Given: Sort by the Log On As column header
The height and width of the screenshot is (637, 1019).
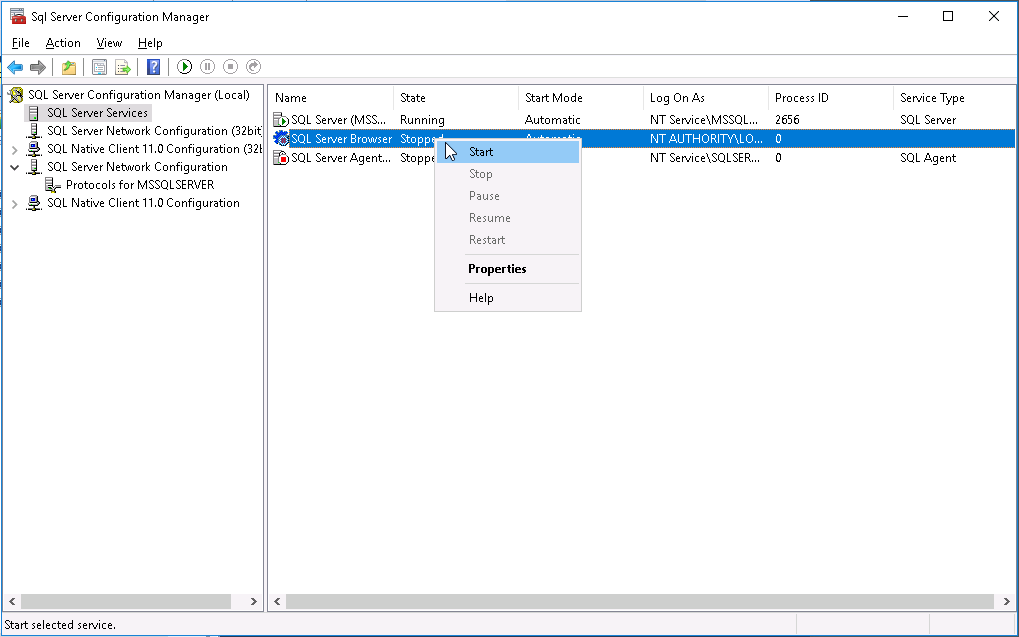Looking at the screenshot, I should 705,98.
